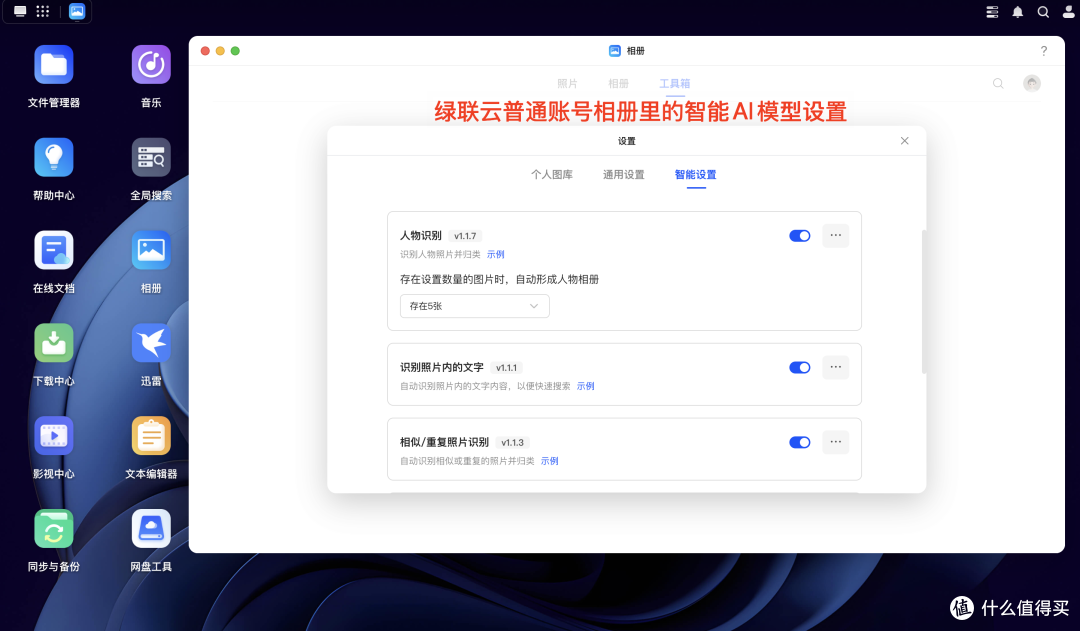1080x631 pixels.
Task: Click the help question mark in 相册 window
Action: [1043, 51]
